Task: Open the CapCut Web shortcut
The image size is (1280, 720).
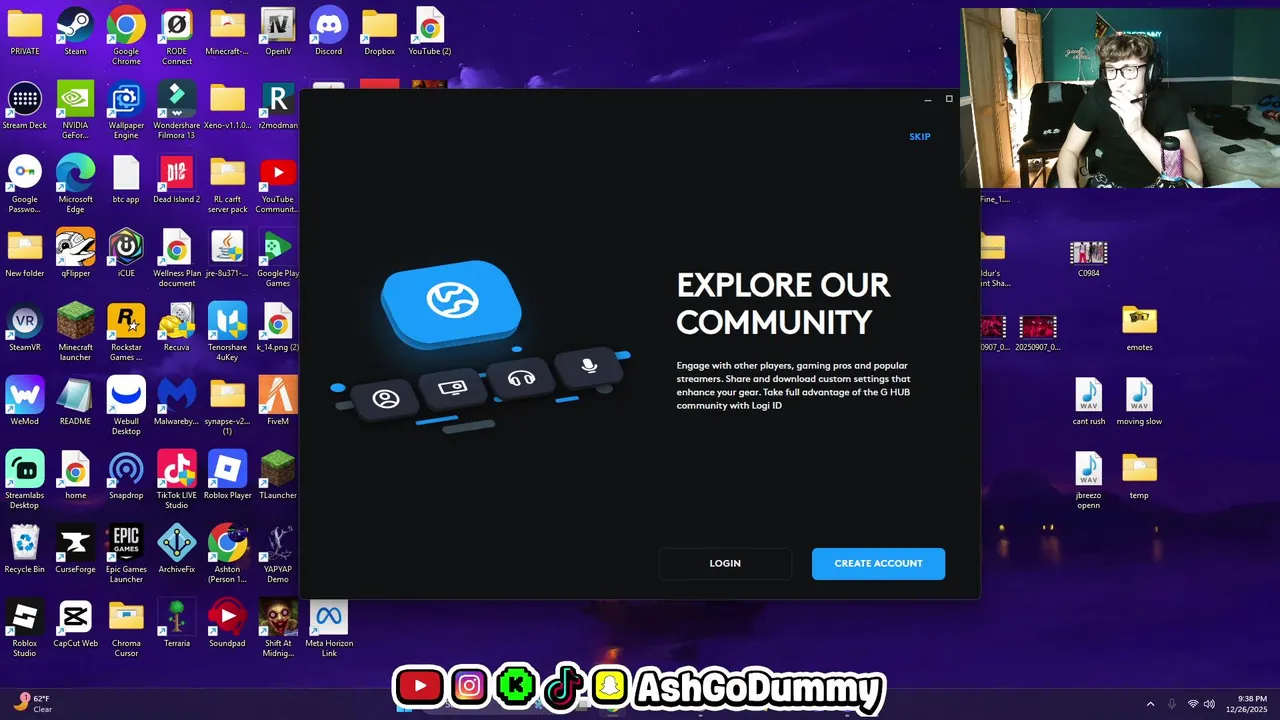Action: tap(75, 623)
